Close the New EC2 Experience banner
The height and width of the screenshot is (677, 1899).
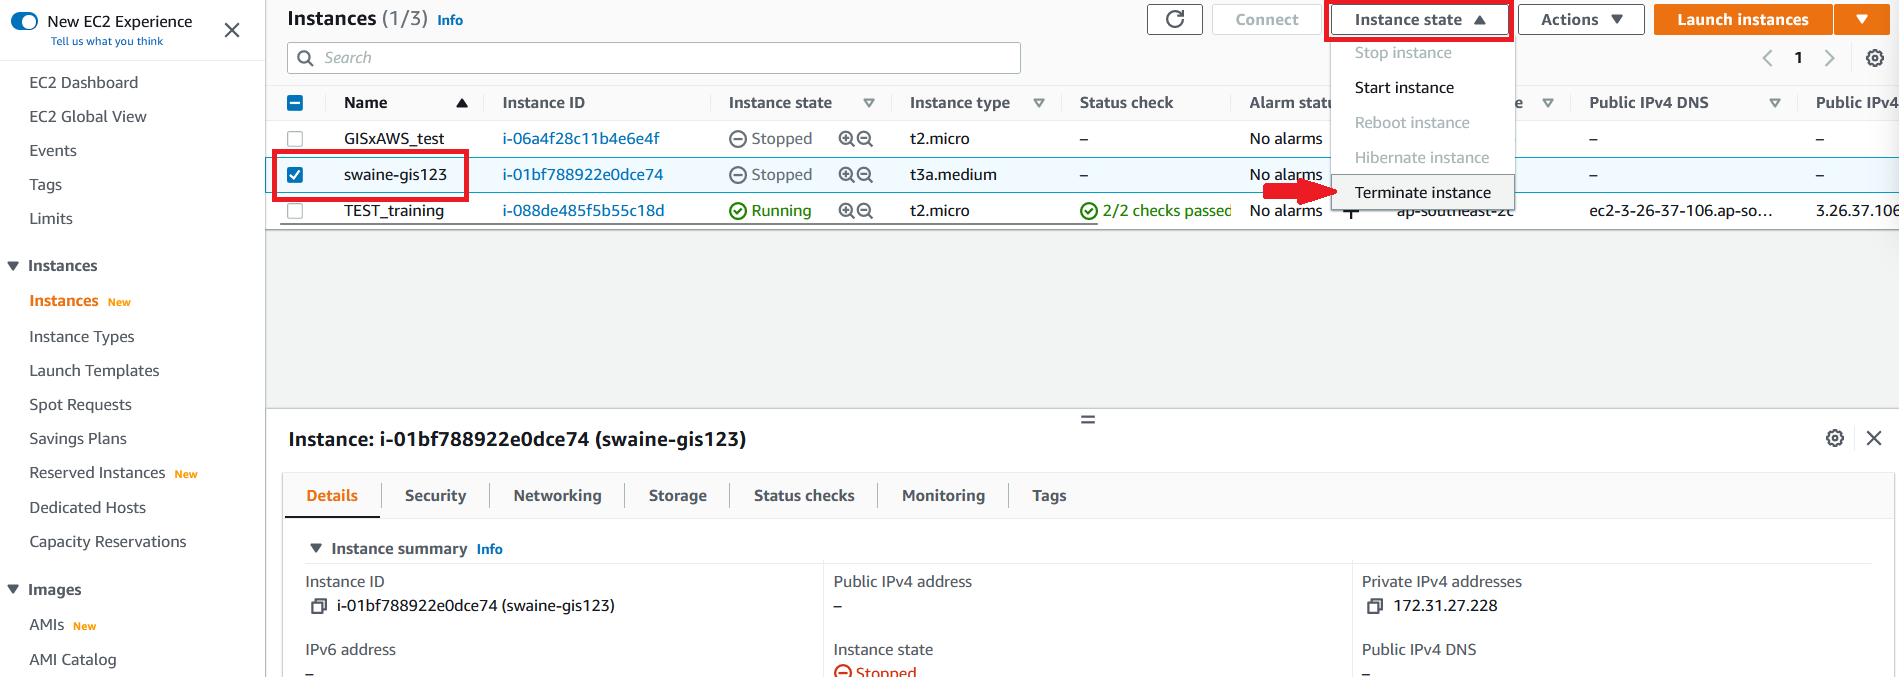coord(232,30)
